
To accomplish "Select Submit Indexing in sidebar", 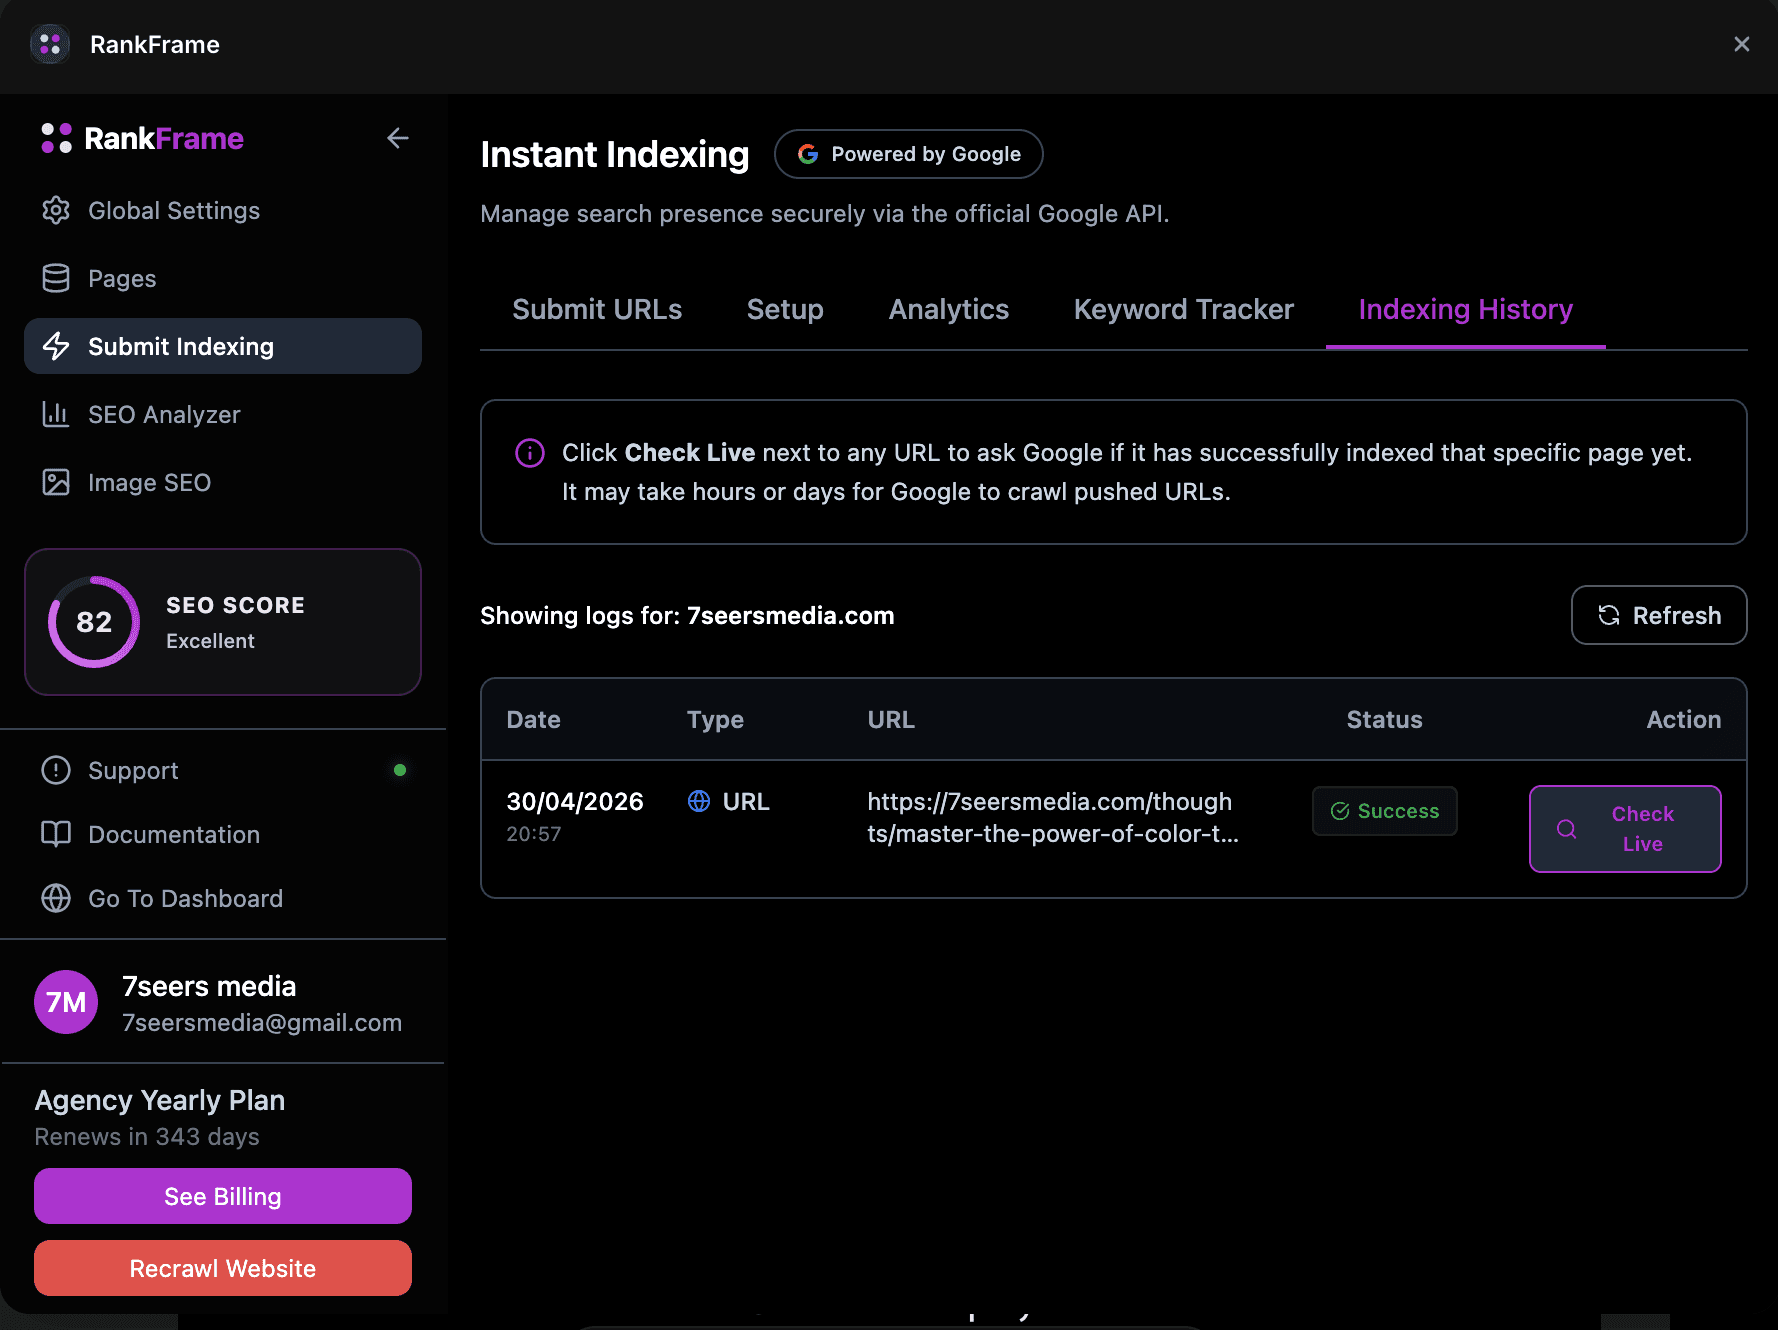I will [223, 346].
